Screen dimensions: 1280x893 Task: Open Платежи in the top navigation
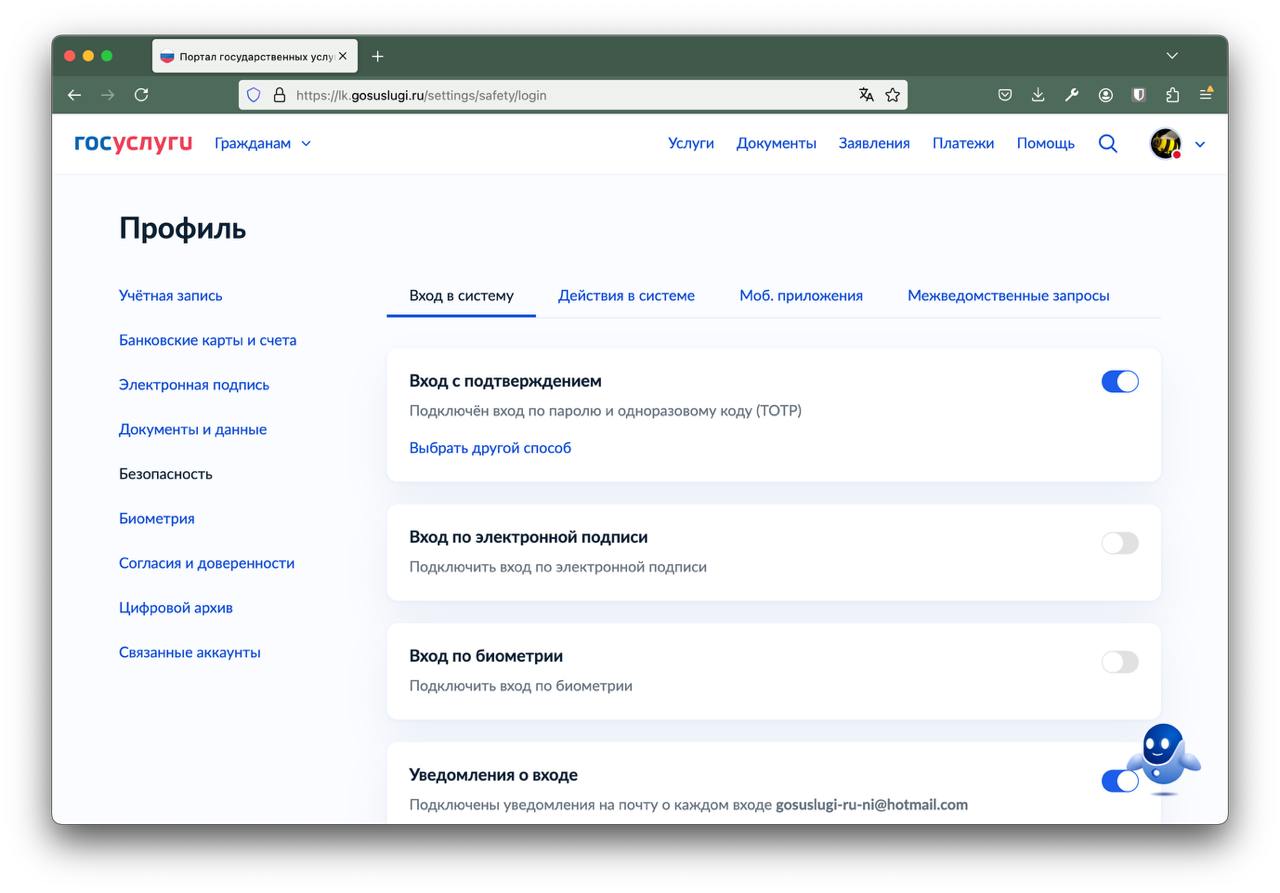(x=963, y=143)
